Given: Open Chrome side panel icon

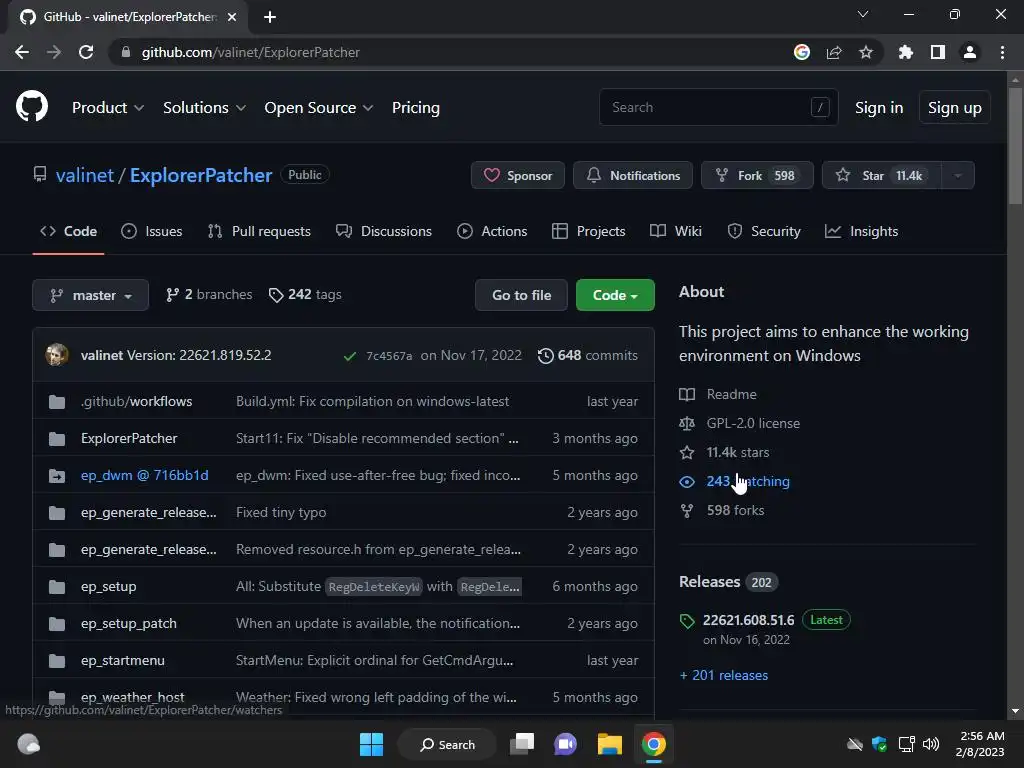Looking at the screenshot, I should (x=937, y=52).
